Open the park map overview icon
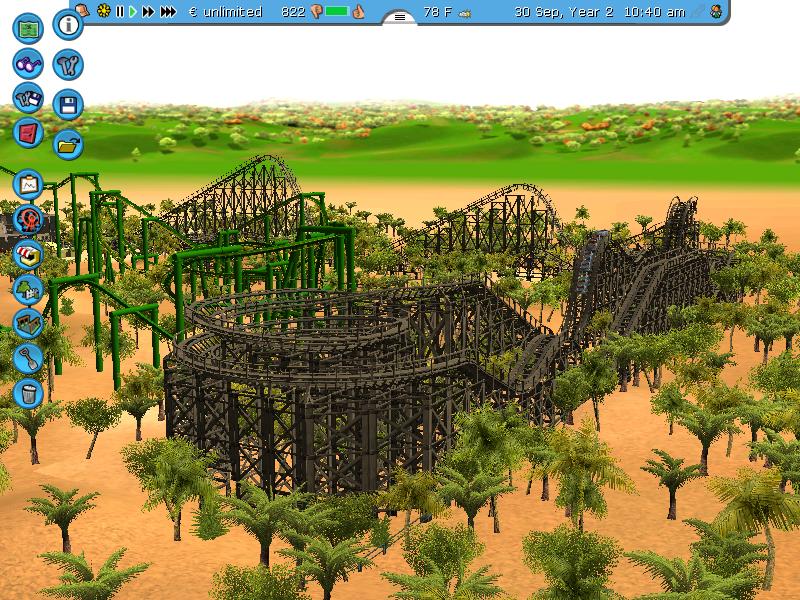Image resolution: width=800 pixels, height=600 pixels. click(x=28, y=29)
